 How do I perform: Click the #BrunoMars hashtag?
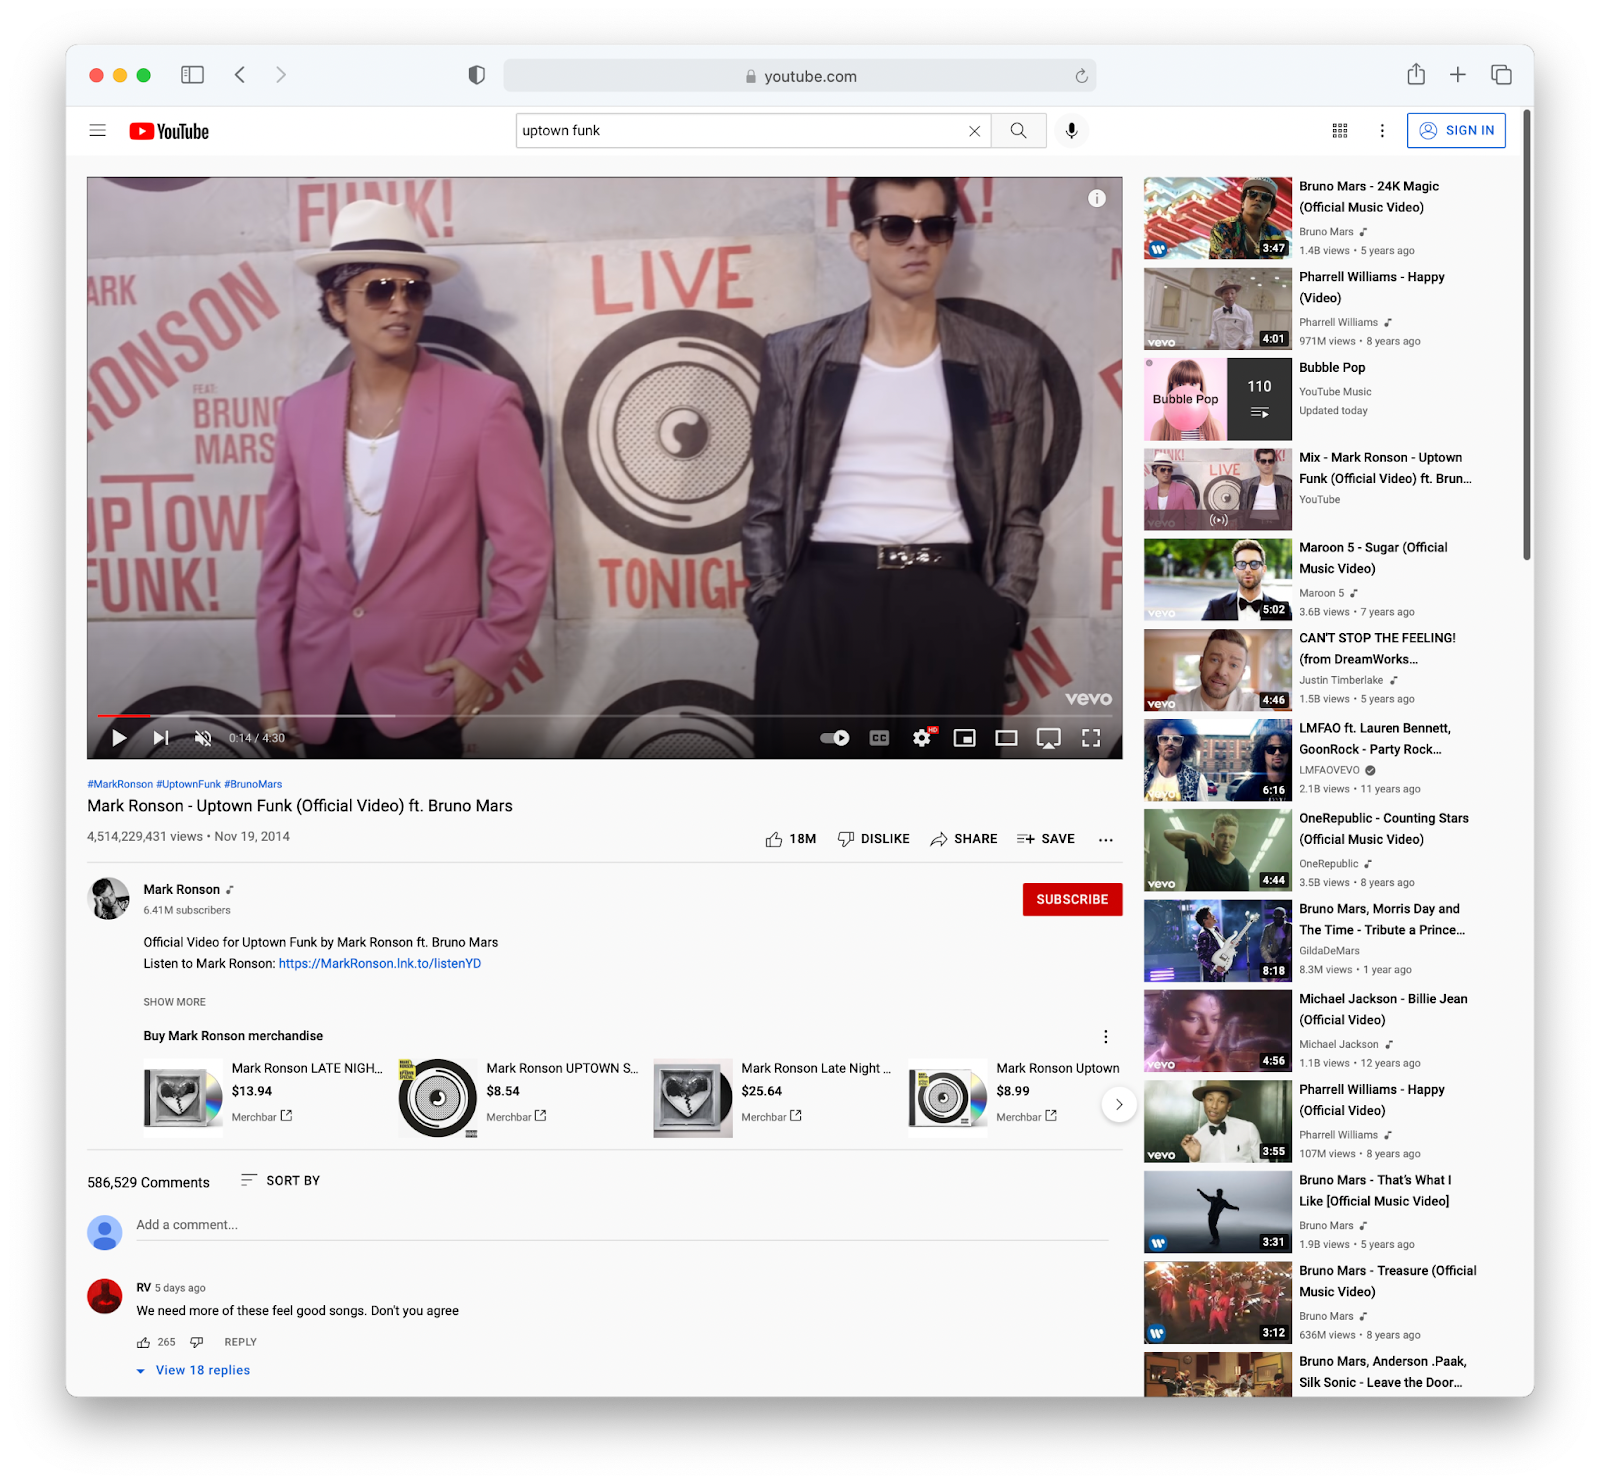[x=253, y=784]
